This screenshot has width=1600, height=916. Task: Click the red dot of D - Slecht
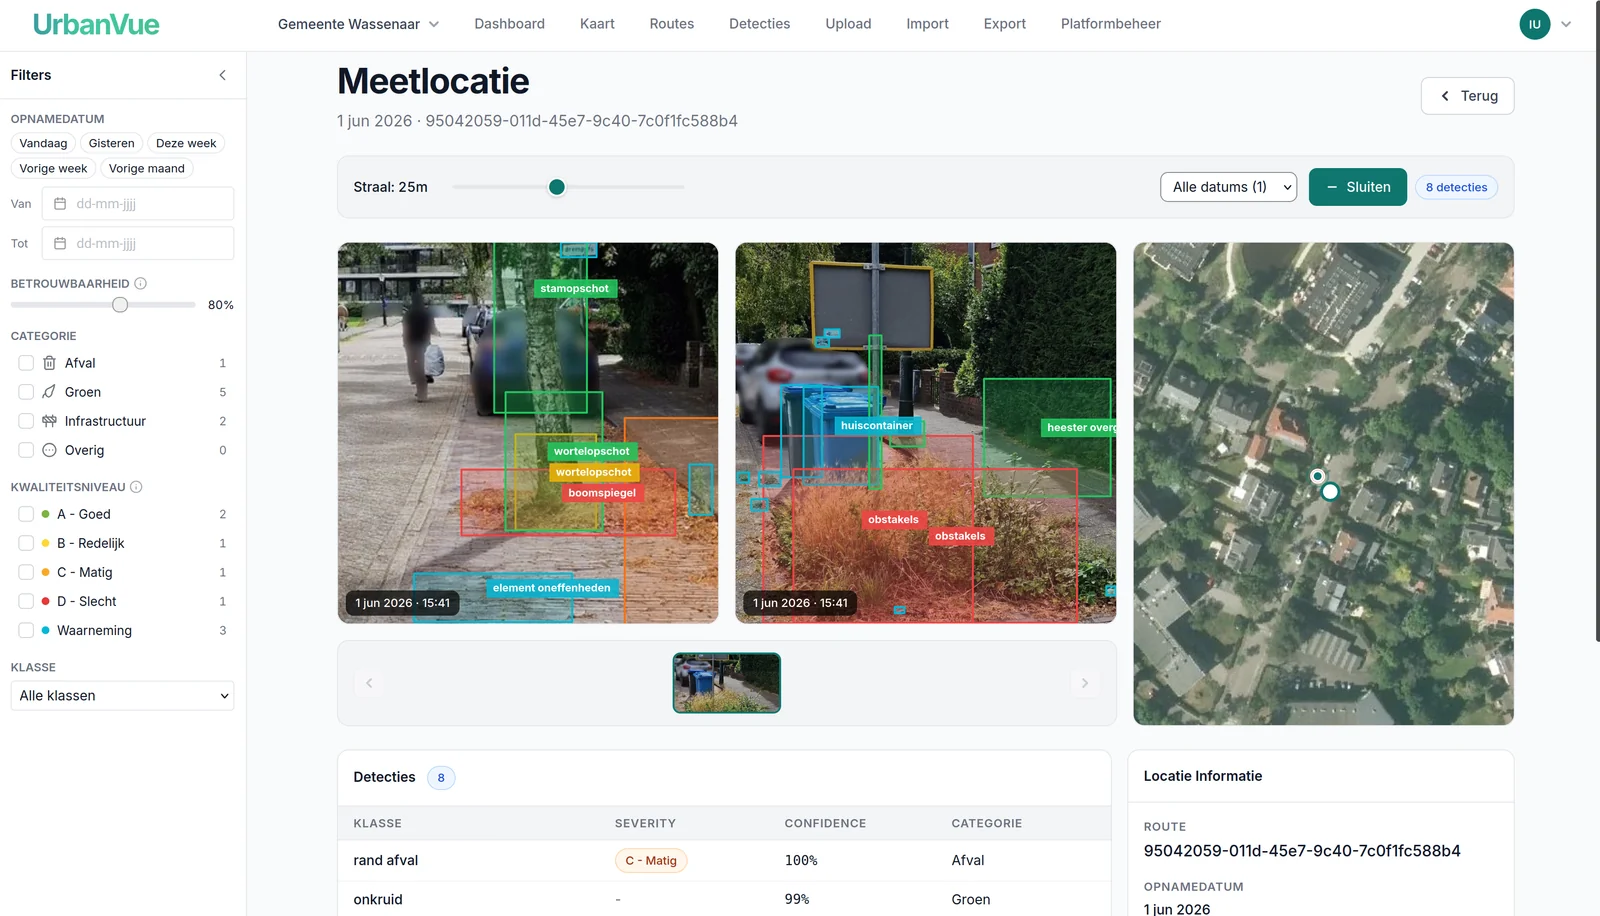(46, 601)
